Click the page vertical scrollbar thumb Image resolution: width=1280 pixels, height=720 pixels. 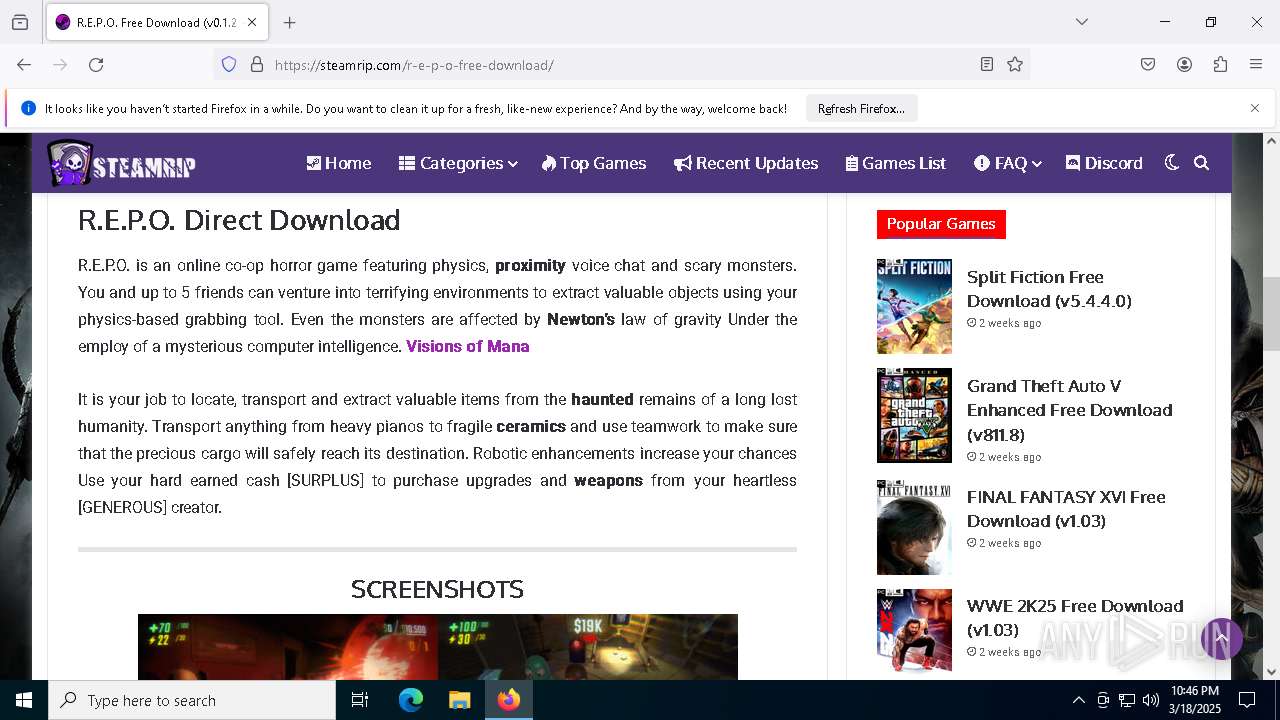point(1271,314)
